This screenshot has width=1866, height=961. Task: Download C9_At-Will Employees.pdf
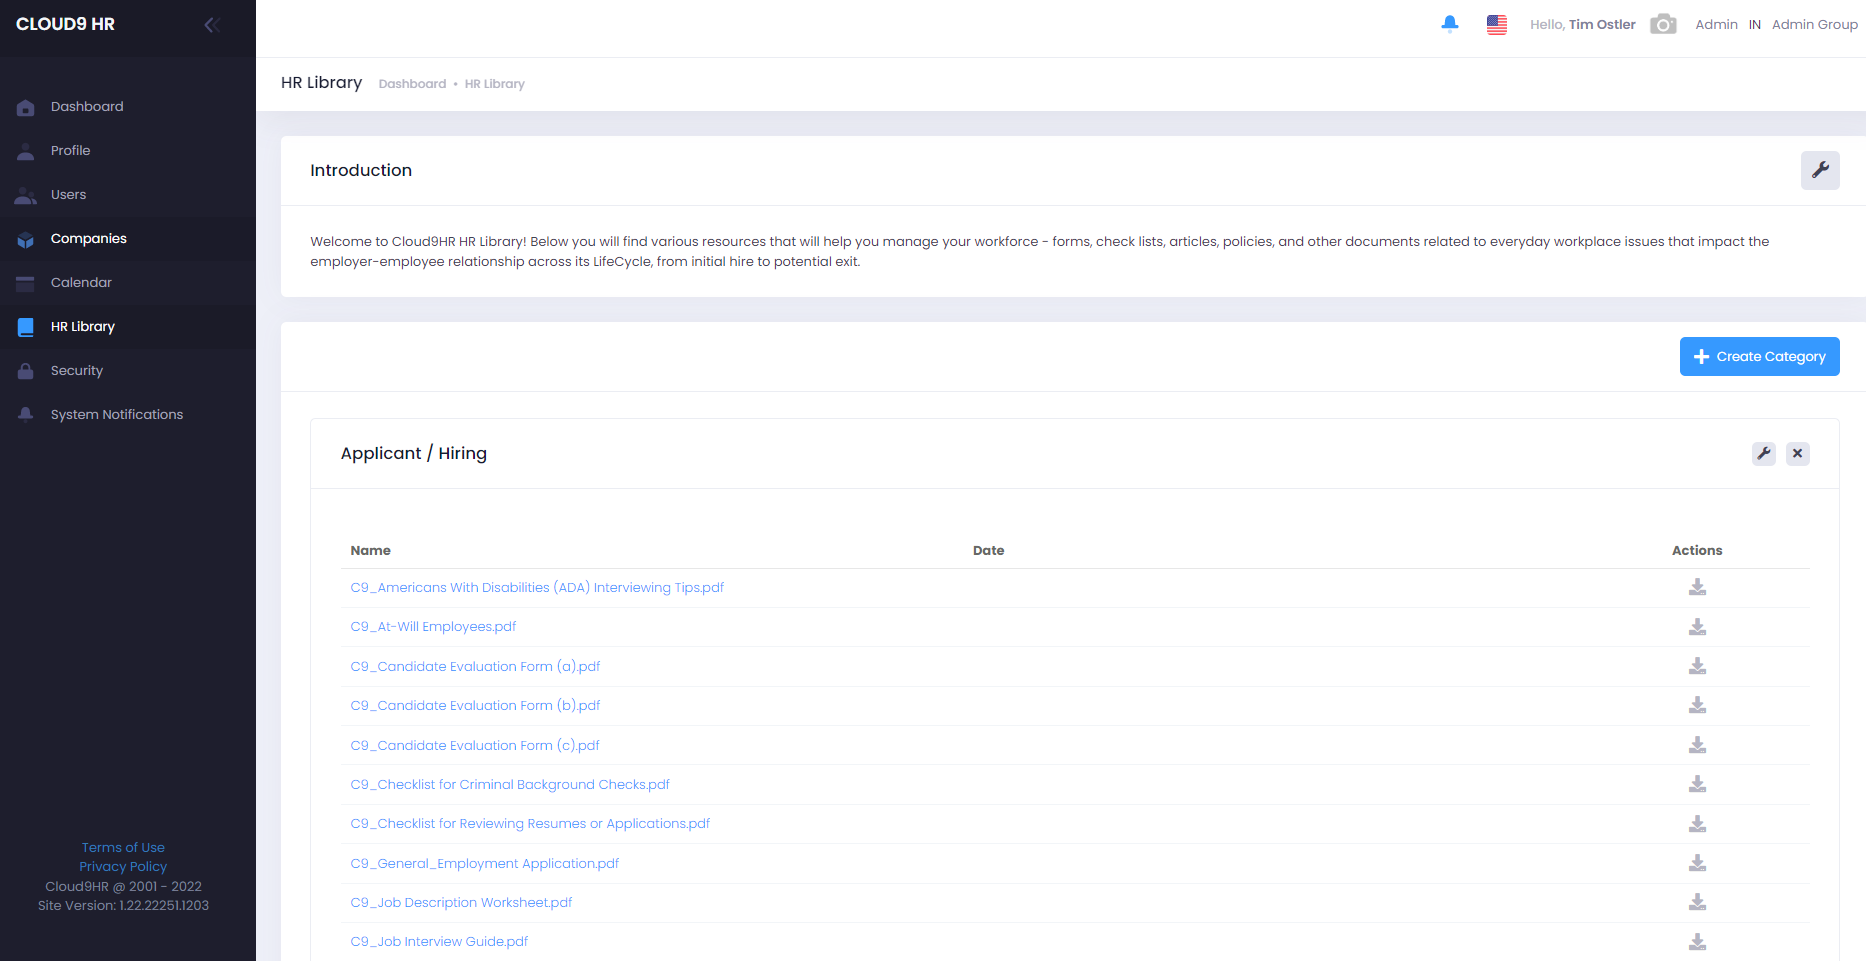pyautogui.click(x=1697, y=626)
